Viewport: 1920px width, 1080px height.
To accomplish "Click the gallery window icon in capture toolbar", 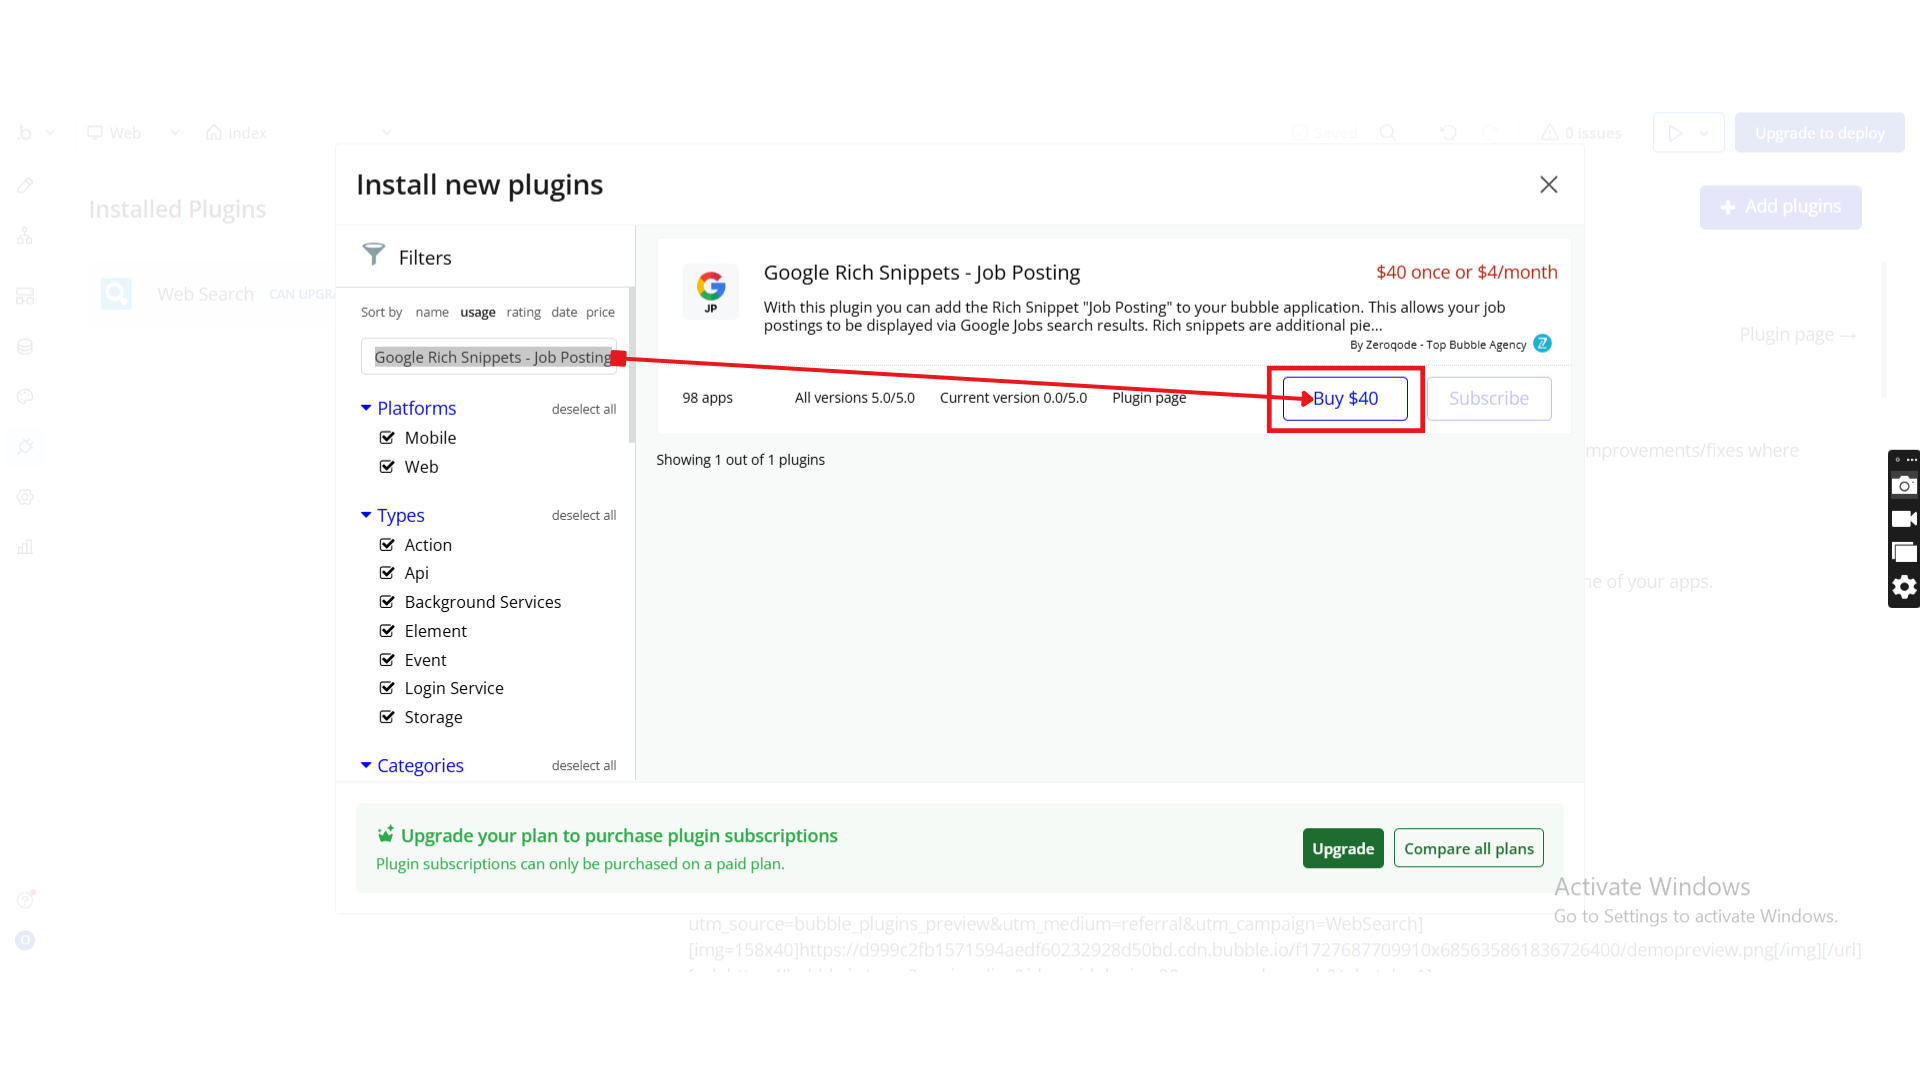I will point(1903,553).
